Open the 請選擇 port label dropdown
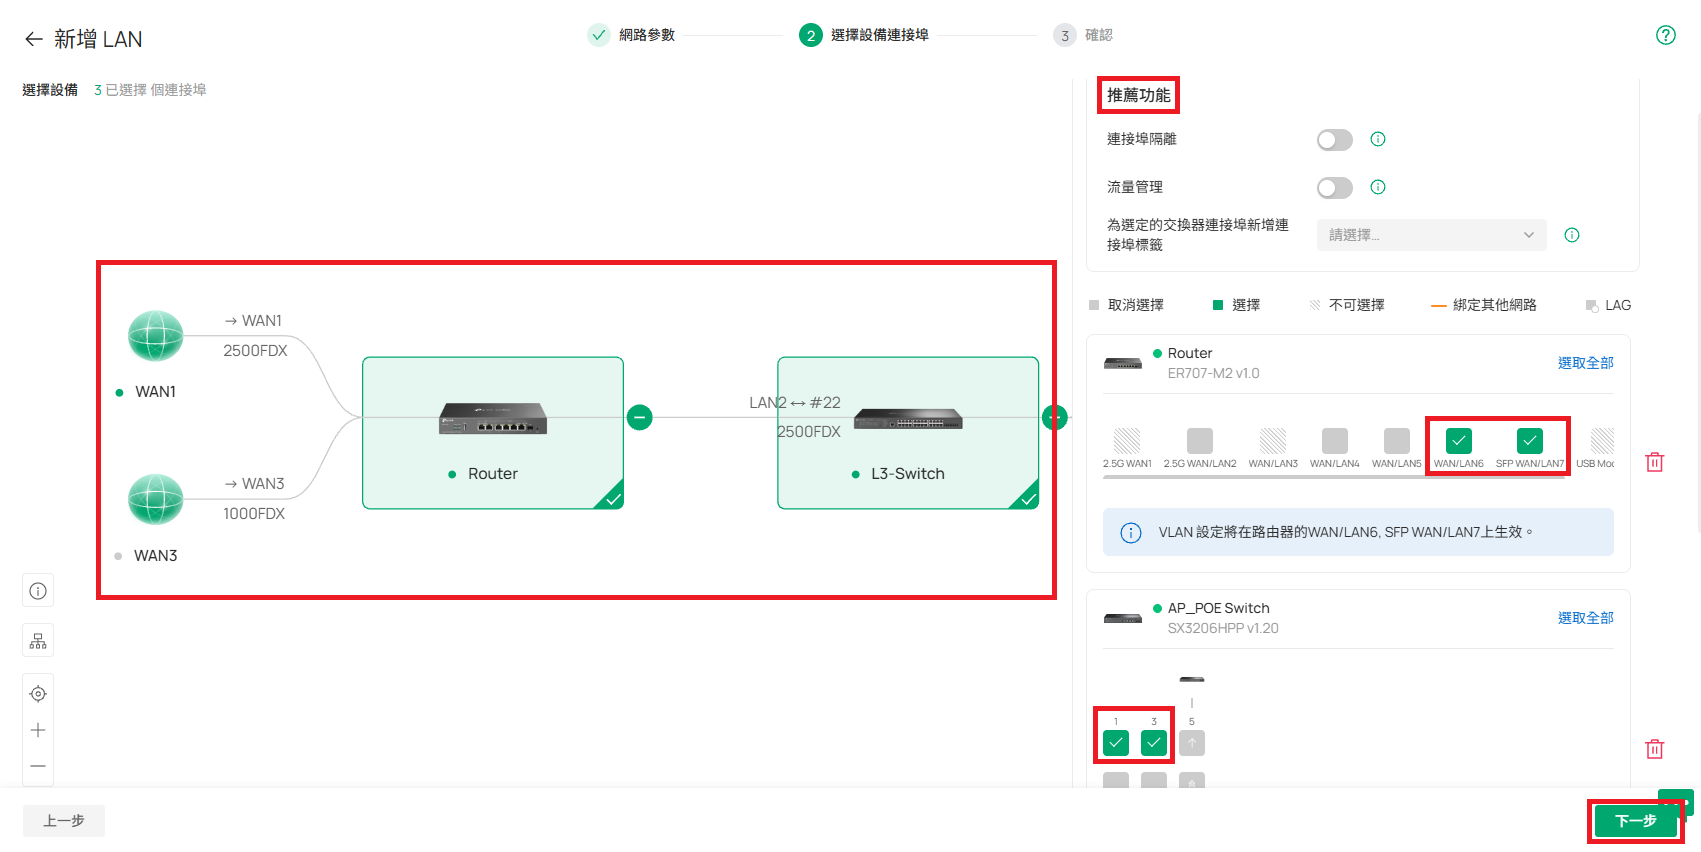1701x852 pixels. pyautogui.click(x=1432, y=235)
